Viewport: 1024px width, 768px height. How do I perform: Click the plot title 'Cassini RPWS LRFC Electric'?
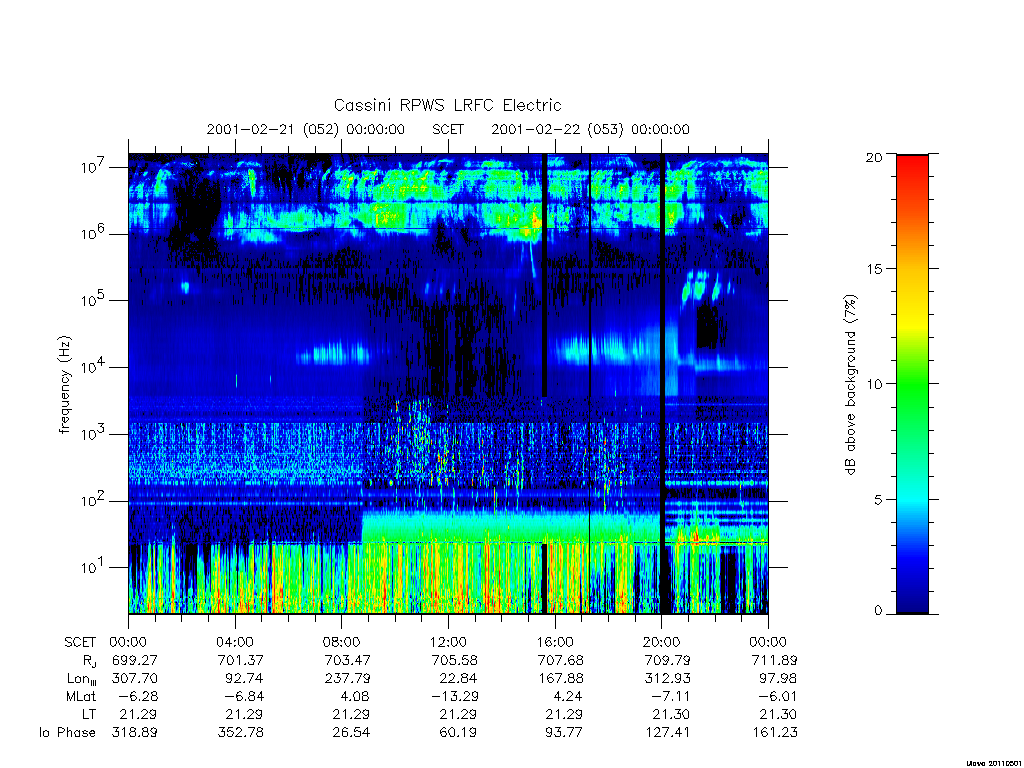[x=447, y=105]
